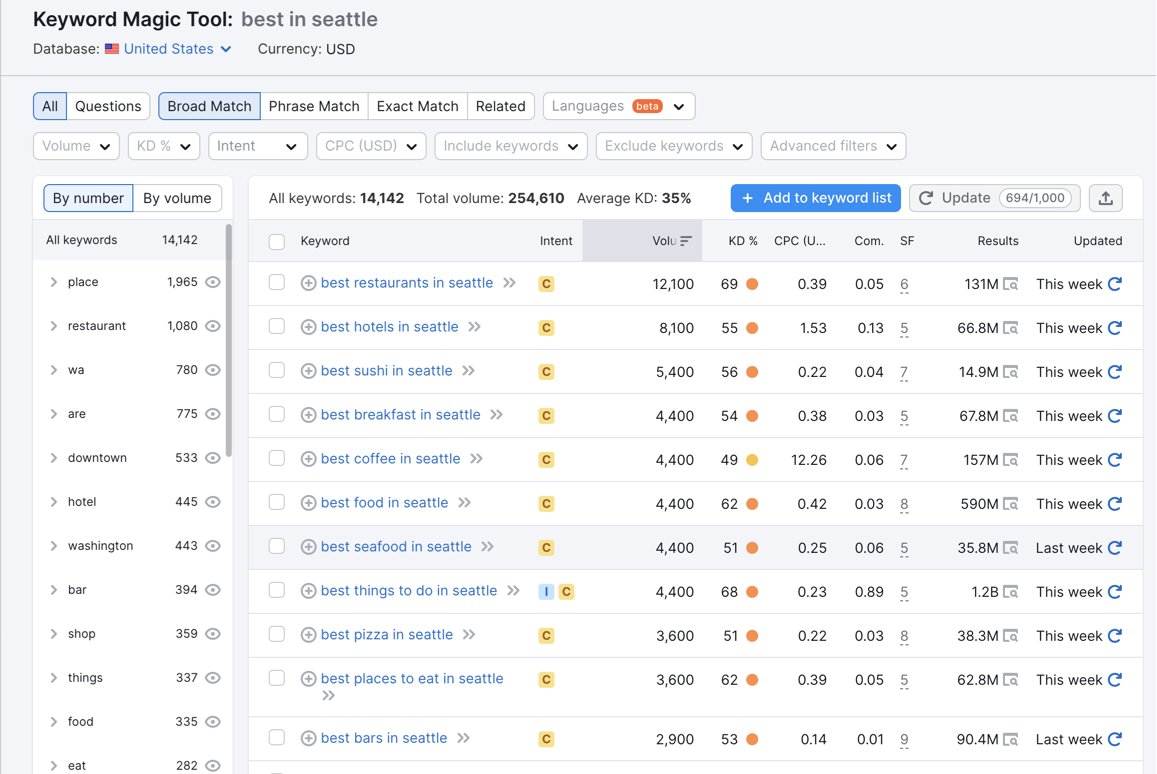Open double-arrow next to best seafood in seattle
The image size is (1157, 774).
488,546
